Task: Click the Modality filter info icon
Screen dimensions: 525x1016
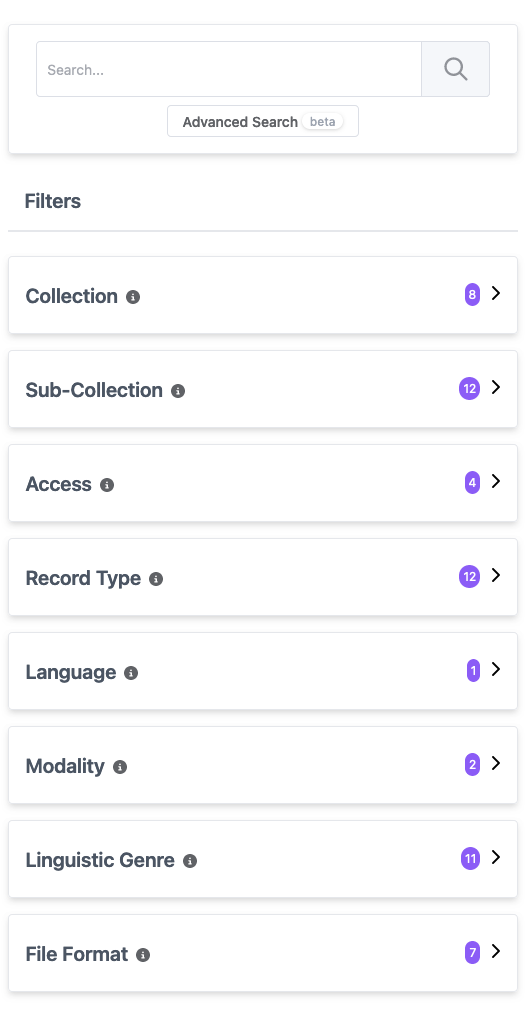Action: tap(120, 767)
